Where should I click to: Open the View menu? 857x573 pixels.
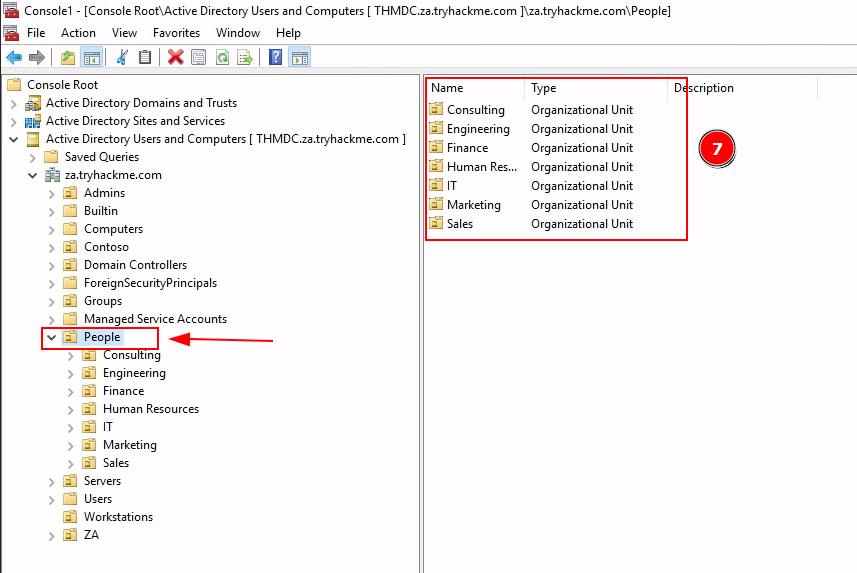[124, 33]
